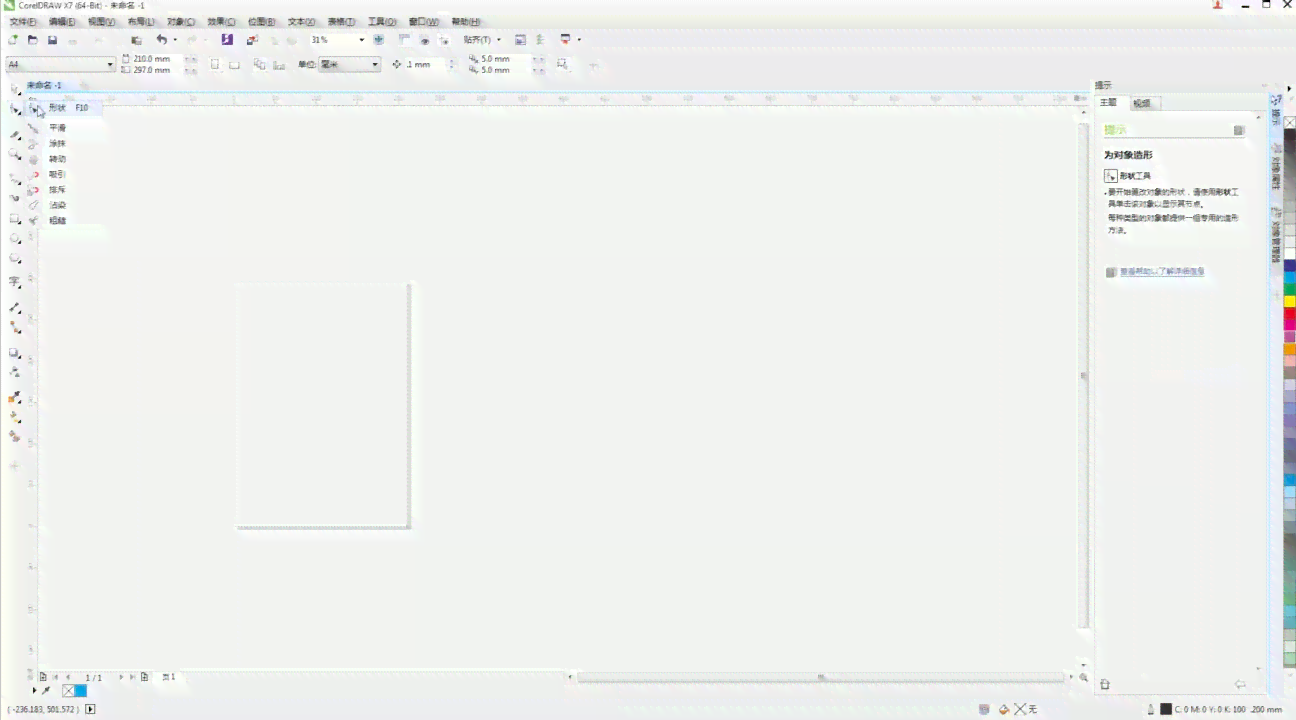Screen dimensions: 1296x720
Task: Select the Text (字) tool
Action: pos(15,282)
